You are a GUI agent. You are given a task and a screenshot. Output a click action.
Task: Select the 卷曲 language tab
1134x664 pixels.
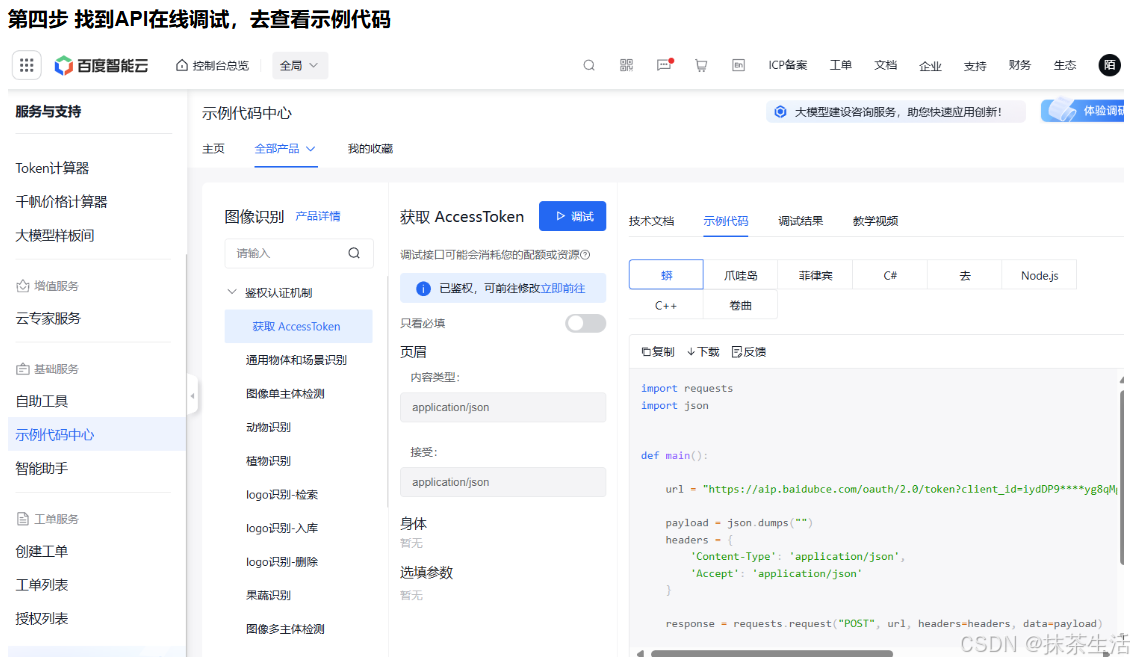(741, 305)
